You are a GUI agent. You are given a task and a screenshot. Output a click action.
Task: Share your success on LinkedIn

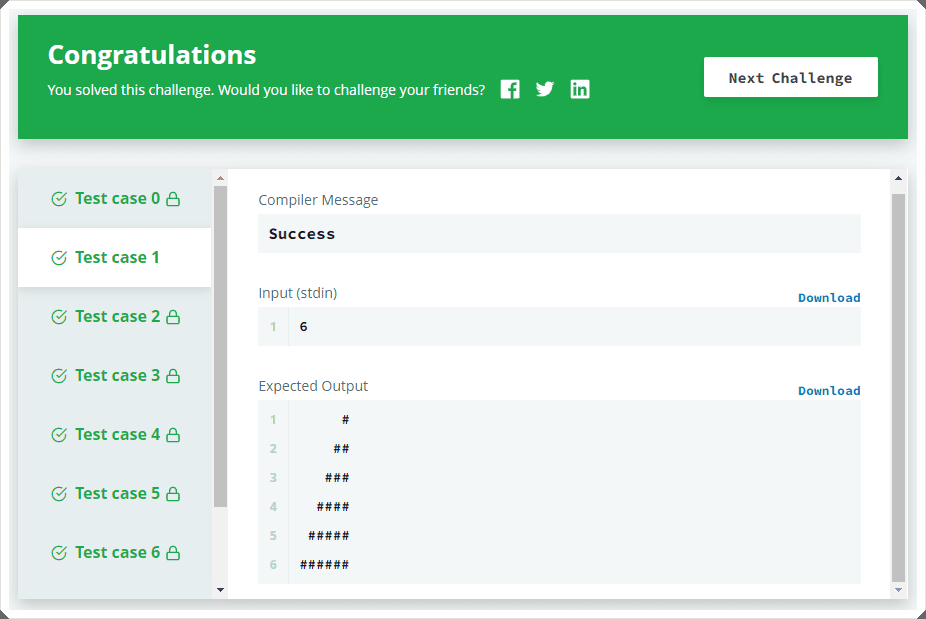(580, 89)
